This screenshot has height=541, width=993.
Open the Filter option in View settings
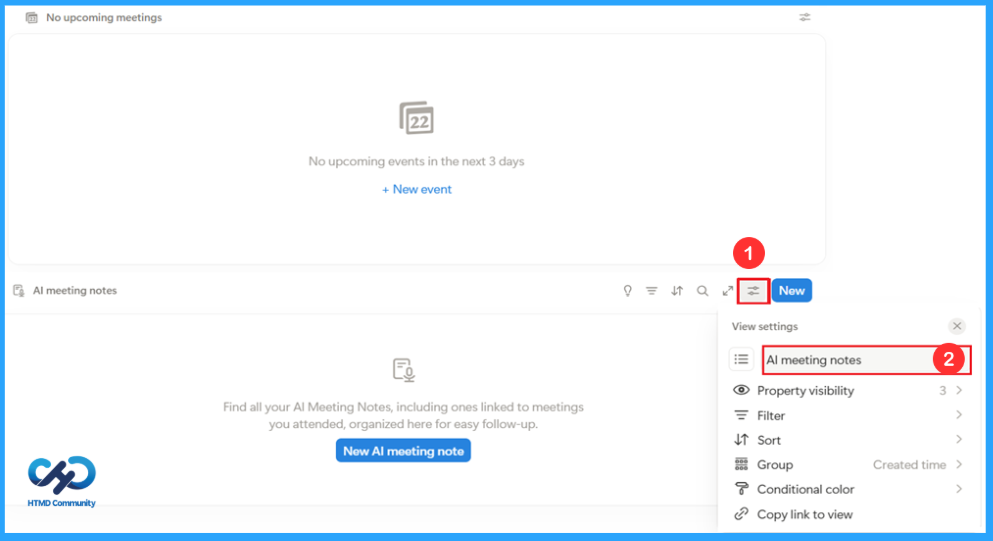point(847,416)
